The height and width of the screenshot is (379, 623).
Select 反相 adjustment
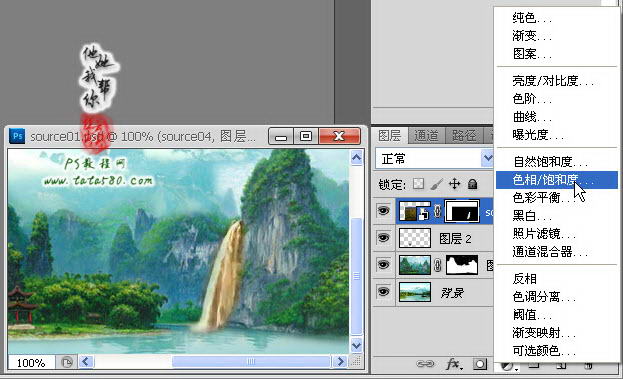tap(556, 278)
